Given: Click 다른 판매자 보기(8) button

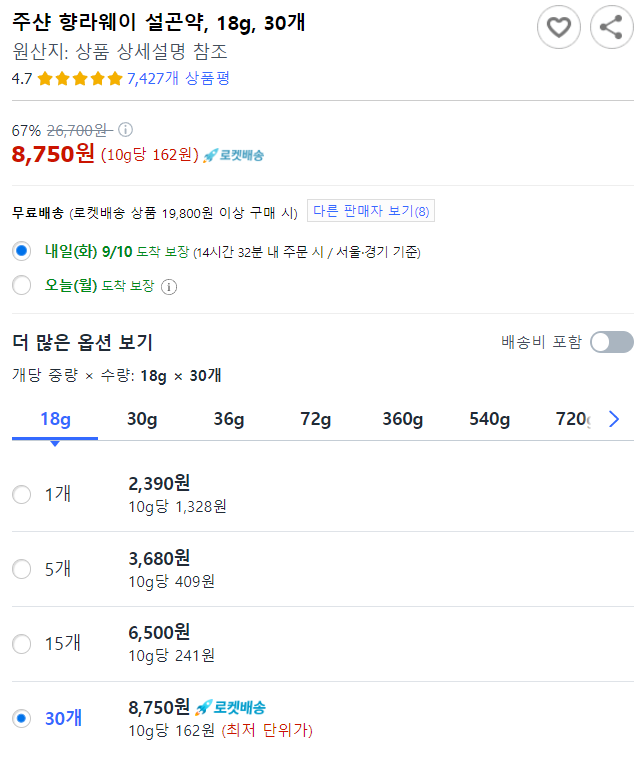Looking at the screenshot, I should pyautogui.click(x=371, y=211).
